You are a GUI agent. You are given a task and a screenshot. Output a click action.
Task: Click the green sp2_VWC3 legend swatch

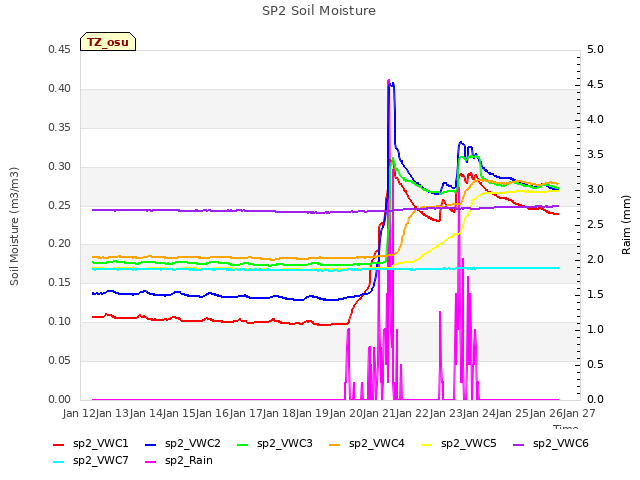(x=243, y=444)
